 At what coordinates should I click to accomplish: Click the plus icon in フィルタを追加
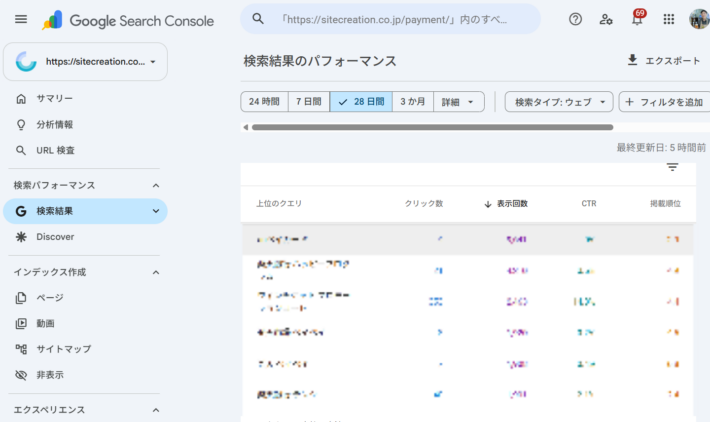(x=629, y=102)
